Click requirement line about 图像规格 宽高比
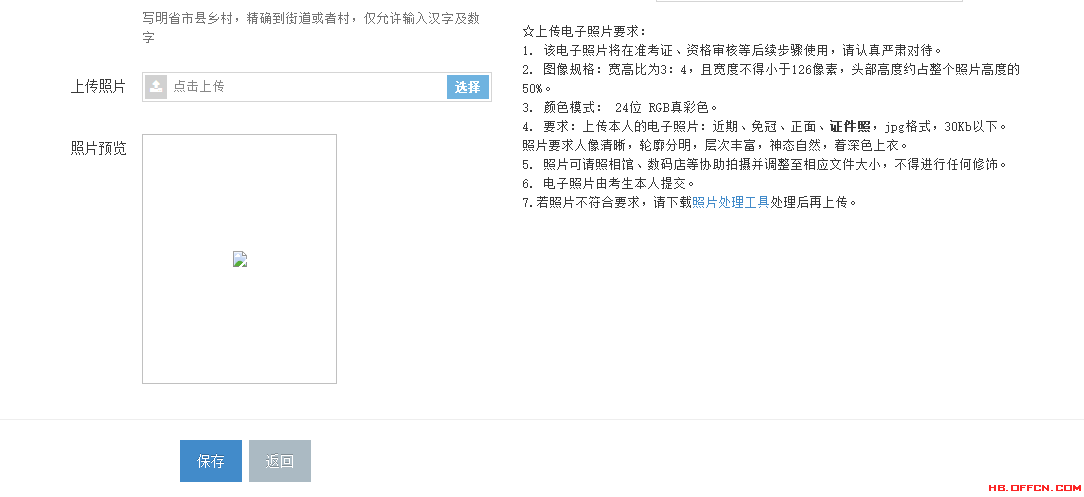1084x497 pixels. tap(772, 79)
